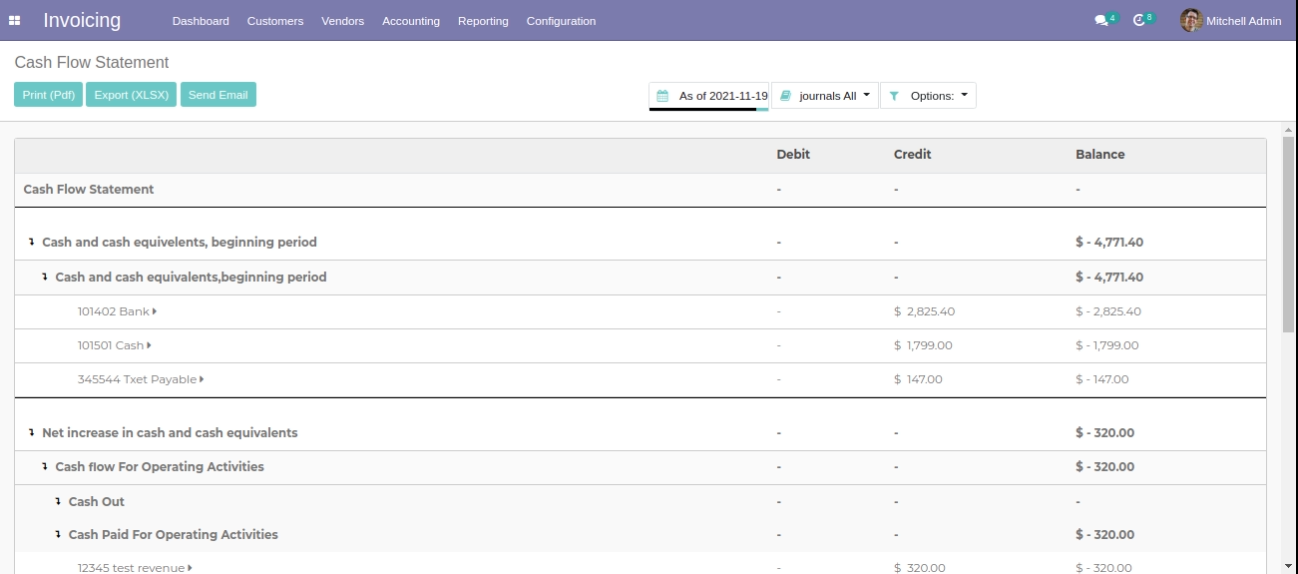The height and width of the screenshot is (574, 1298).
Task: Open the Reporting menu
Action: coord(482,21)
